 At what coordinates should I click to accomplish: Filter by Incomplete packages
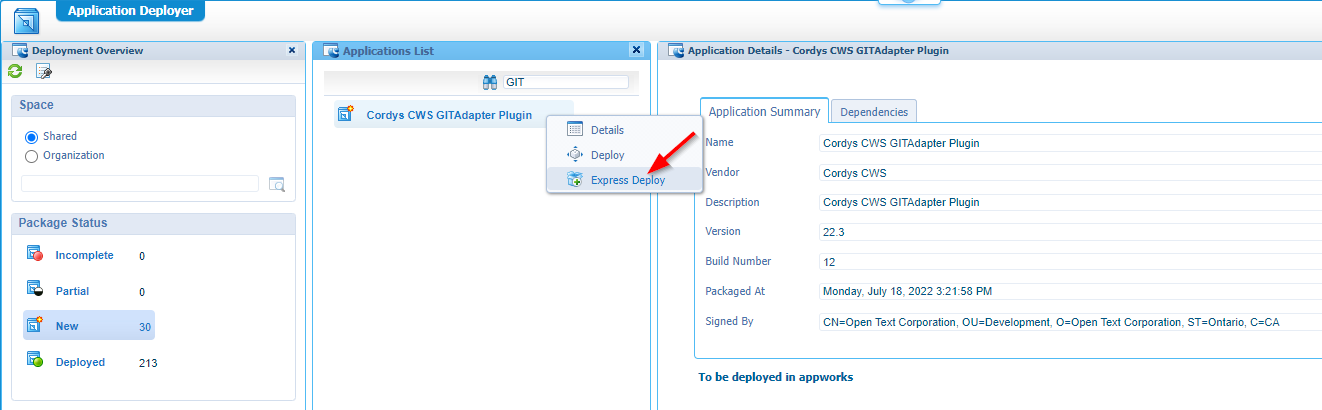tap(84, 255)
